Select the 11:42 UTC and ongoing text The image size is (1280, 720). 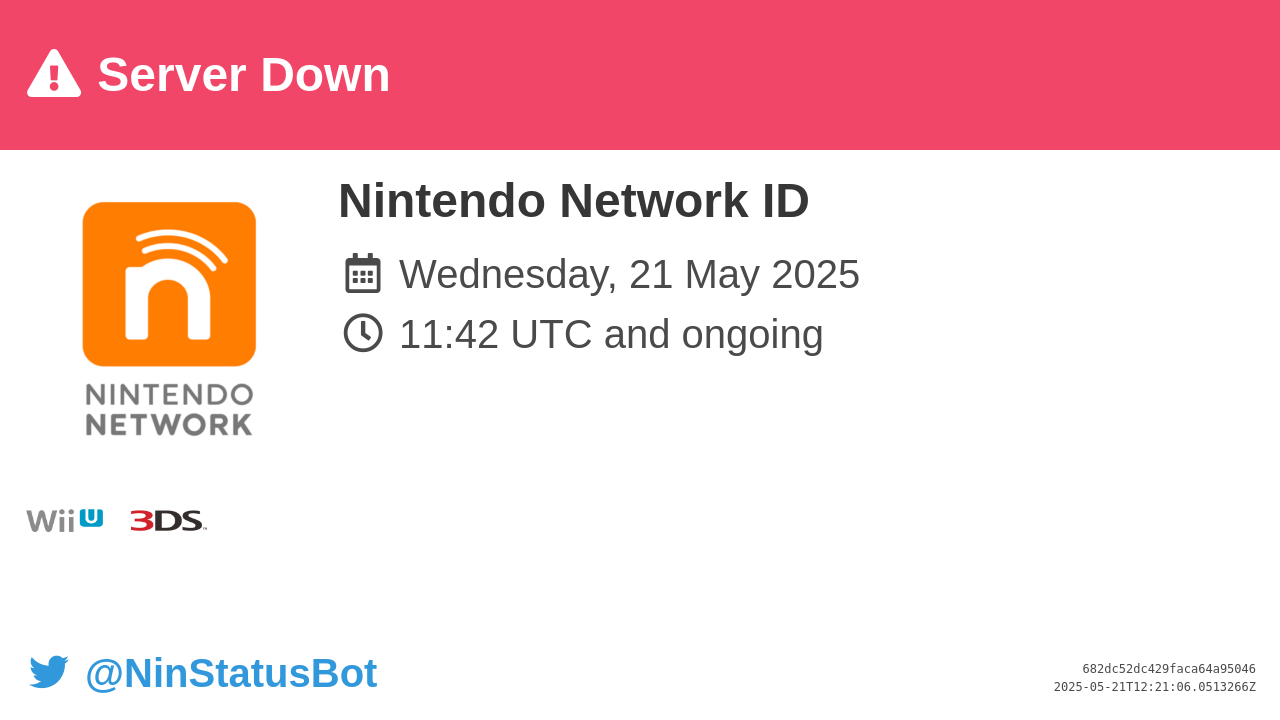pyautogui.click(x=611, y=334)
